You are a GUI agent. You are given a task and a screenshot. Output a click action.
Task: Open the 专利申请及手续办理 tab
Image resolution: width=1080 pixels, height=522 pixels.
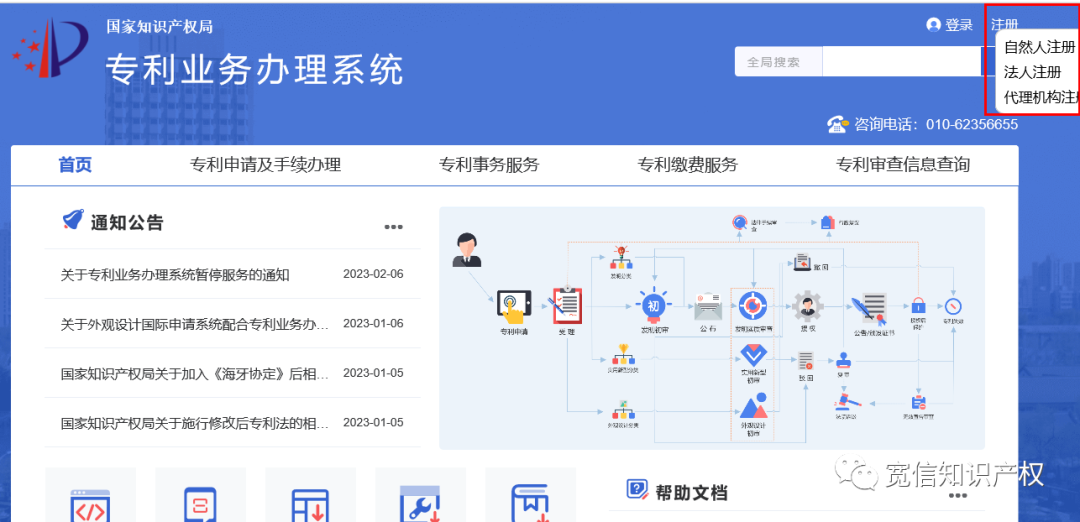[265, 165]
